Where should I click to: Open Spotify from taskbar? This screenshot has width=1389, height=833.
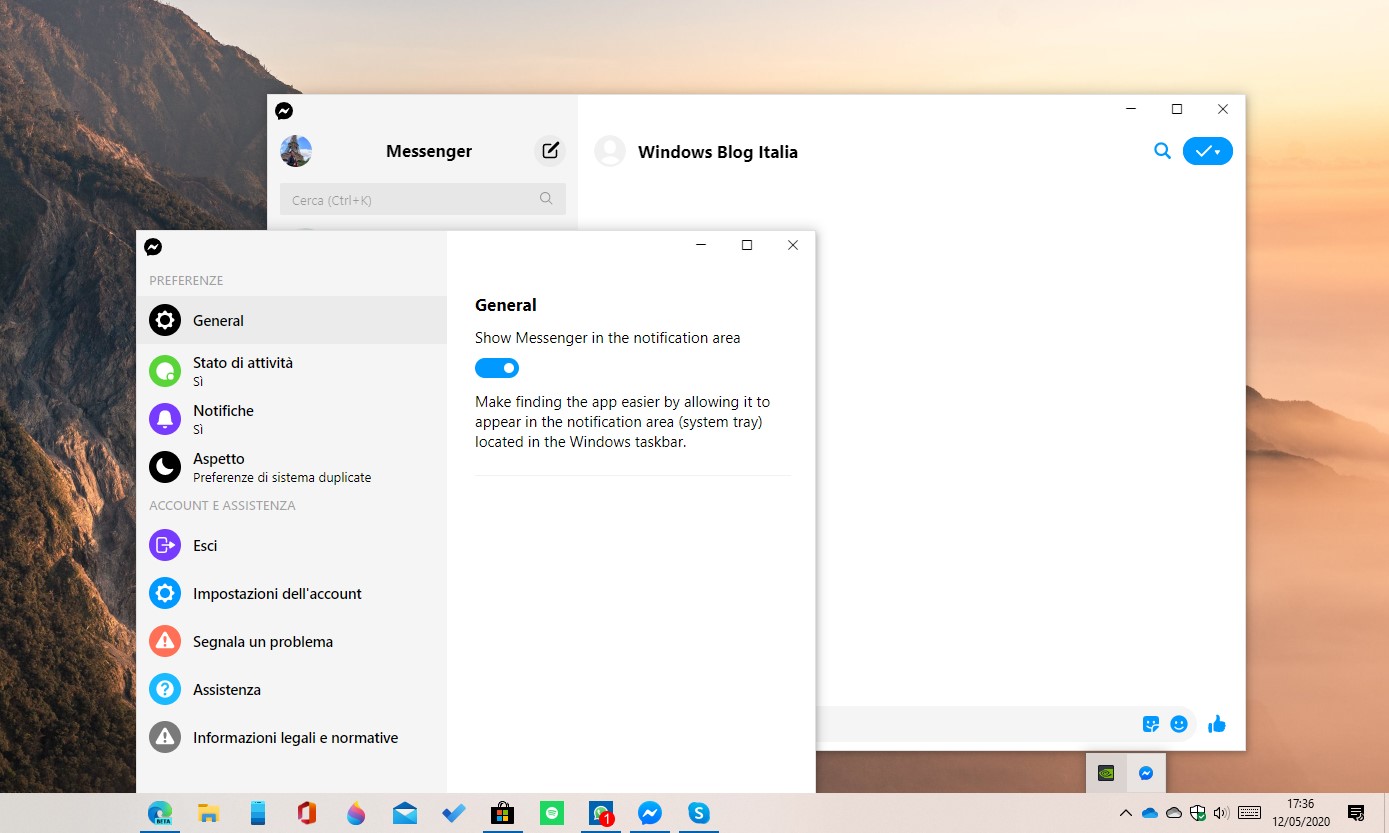551,813
